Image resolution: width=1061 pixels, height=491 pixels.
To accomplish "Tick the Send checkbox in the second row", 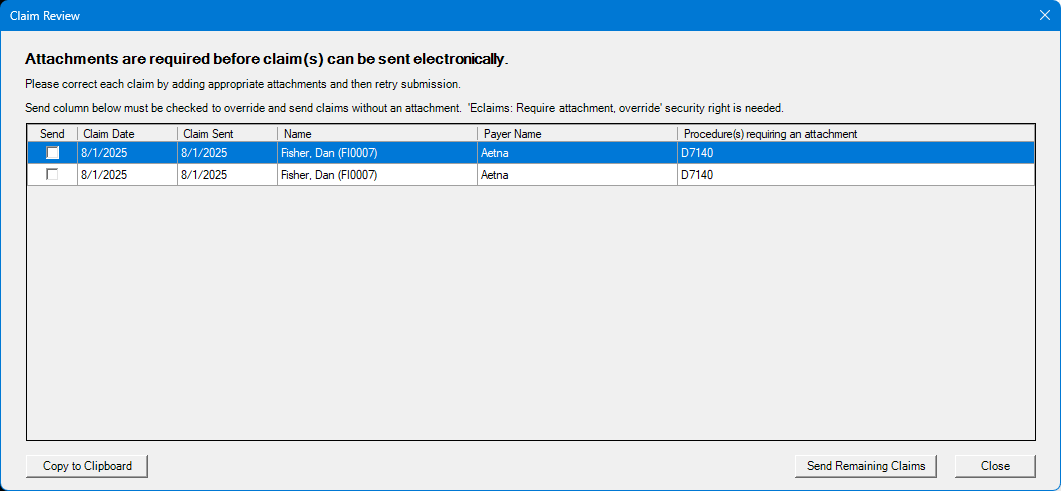I will (52, 174).
